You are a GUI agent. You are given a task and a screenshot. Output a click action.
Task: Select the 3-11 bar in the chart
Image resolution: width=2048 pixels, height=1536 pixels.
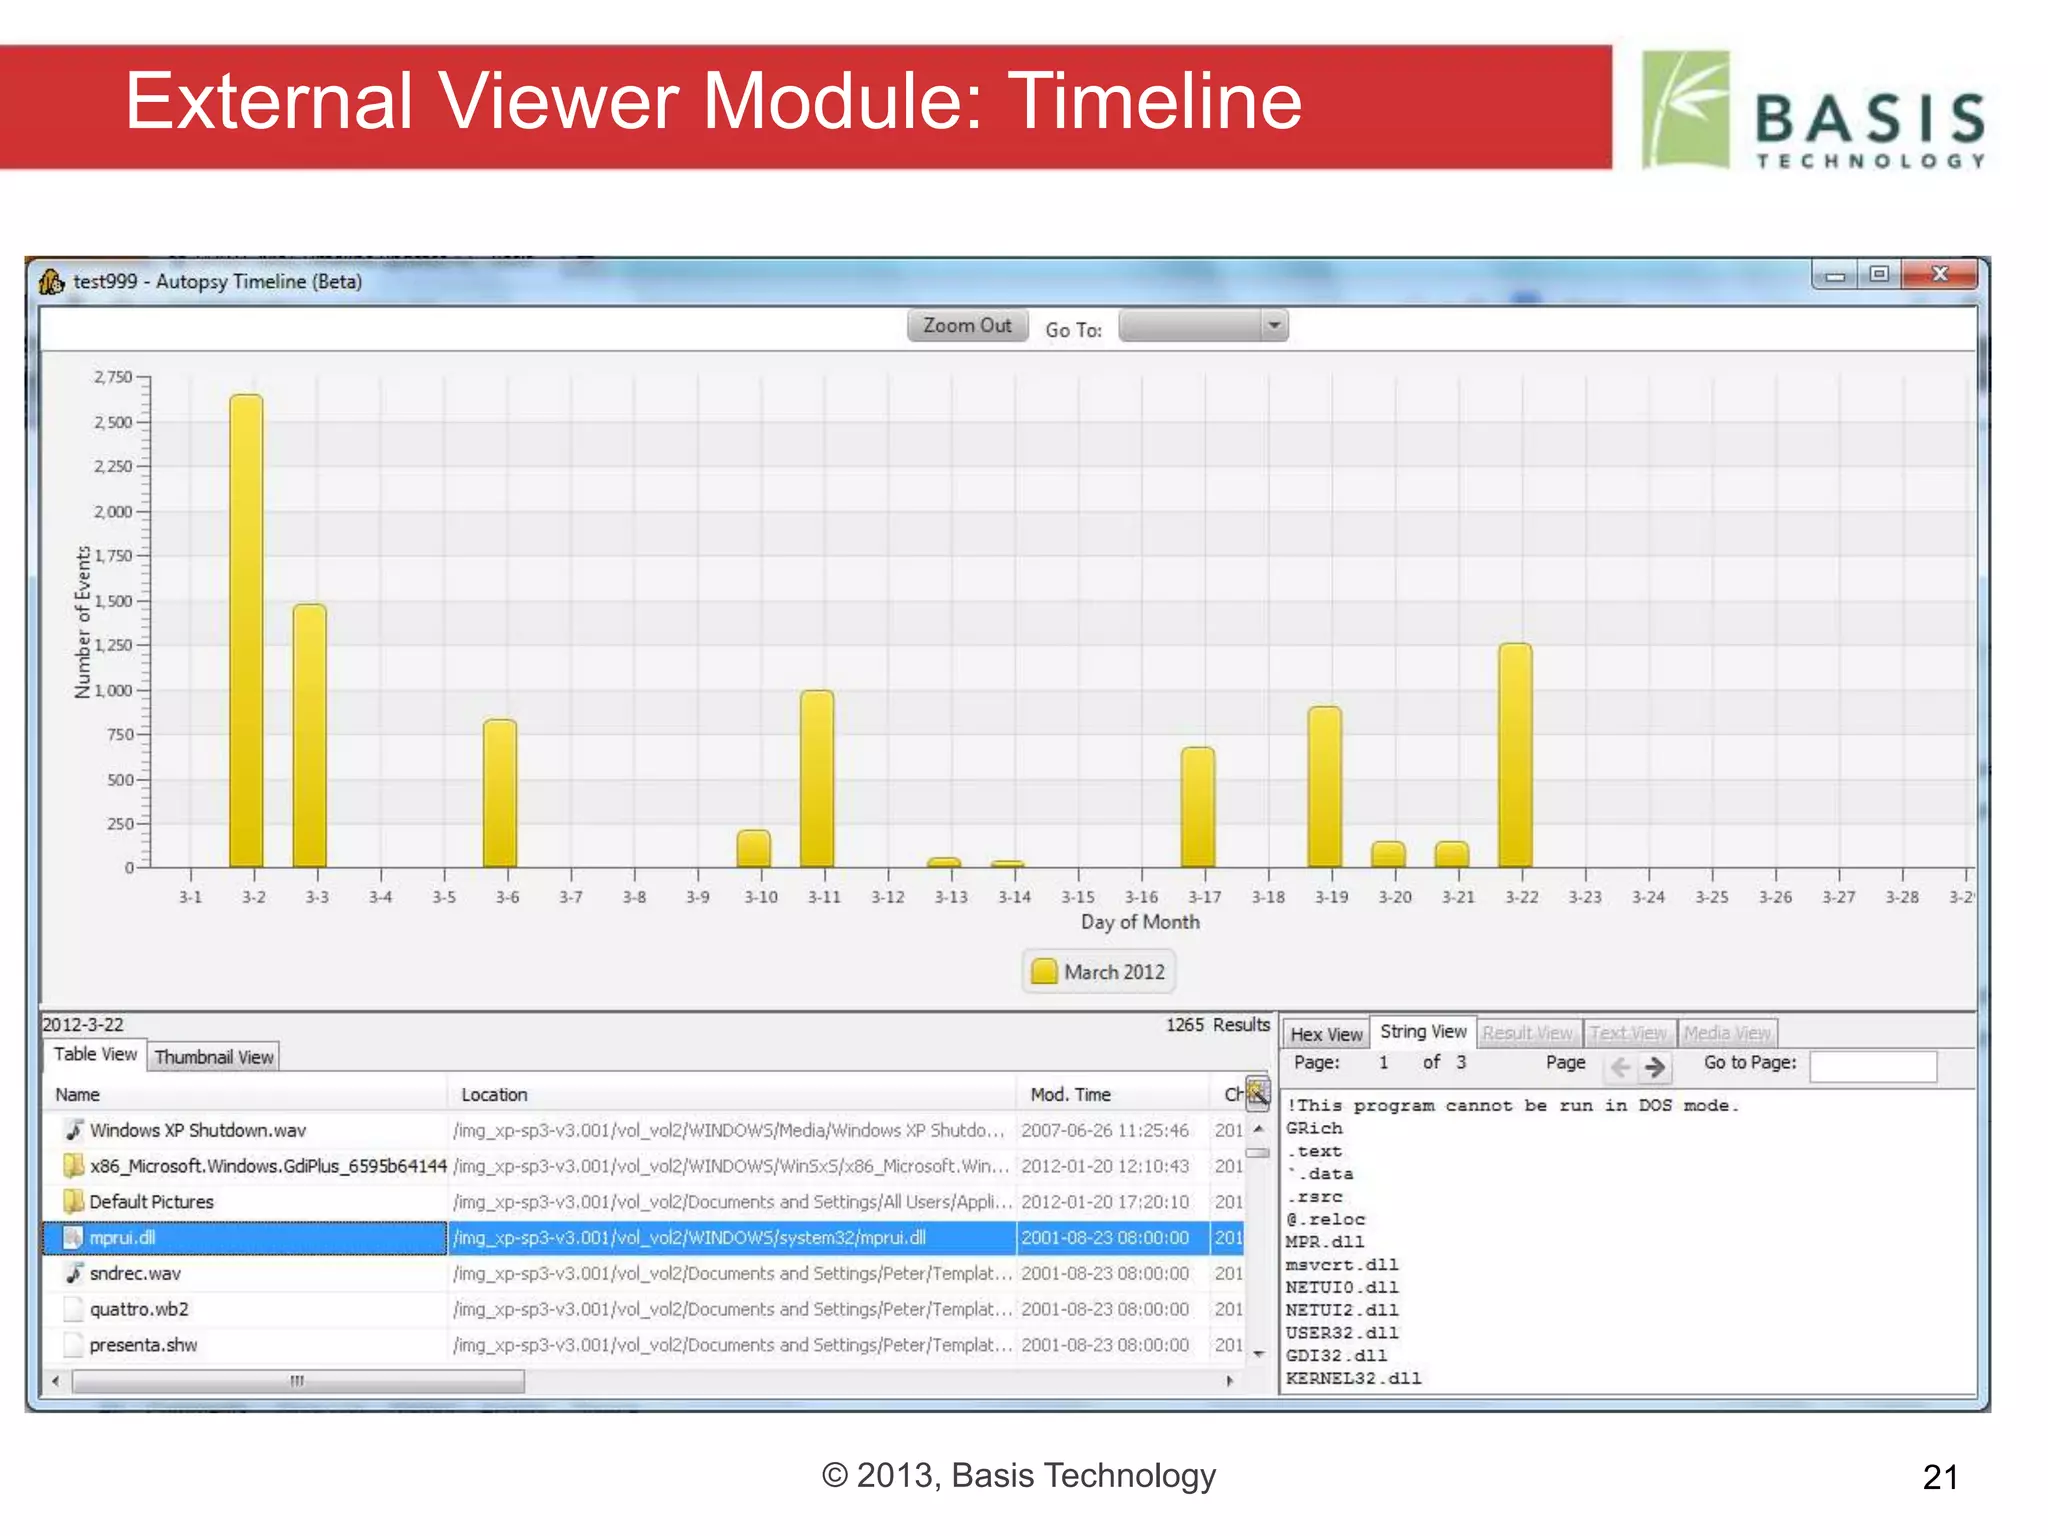point(817,778)
